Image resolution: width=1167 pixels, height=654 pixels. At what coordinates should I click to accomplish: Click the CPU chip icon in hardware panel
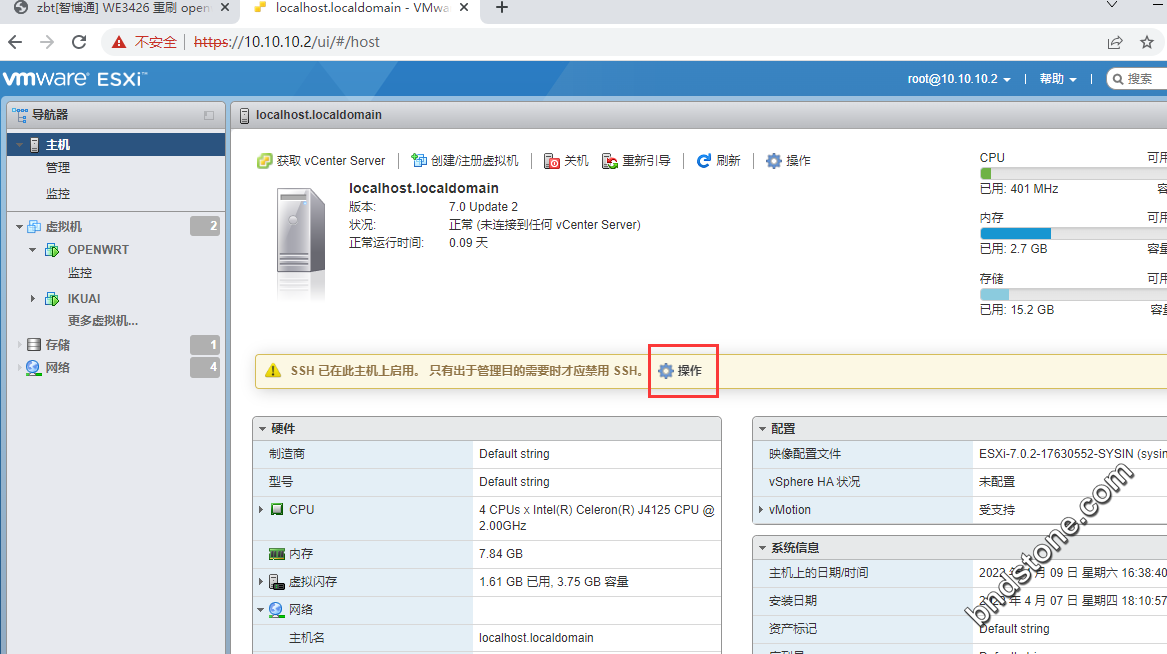click(277, 510)
